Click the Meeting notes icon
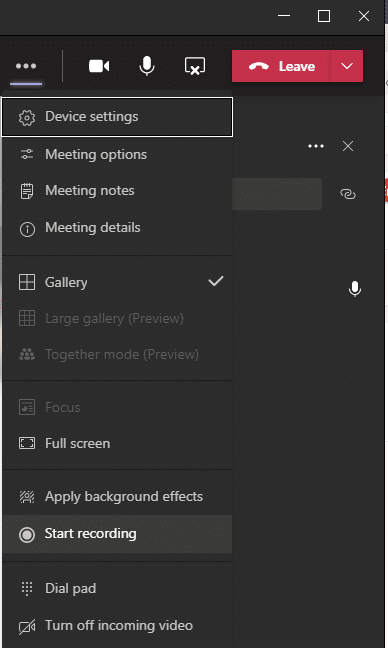 27,191
